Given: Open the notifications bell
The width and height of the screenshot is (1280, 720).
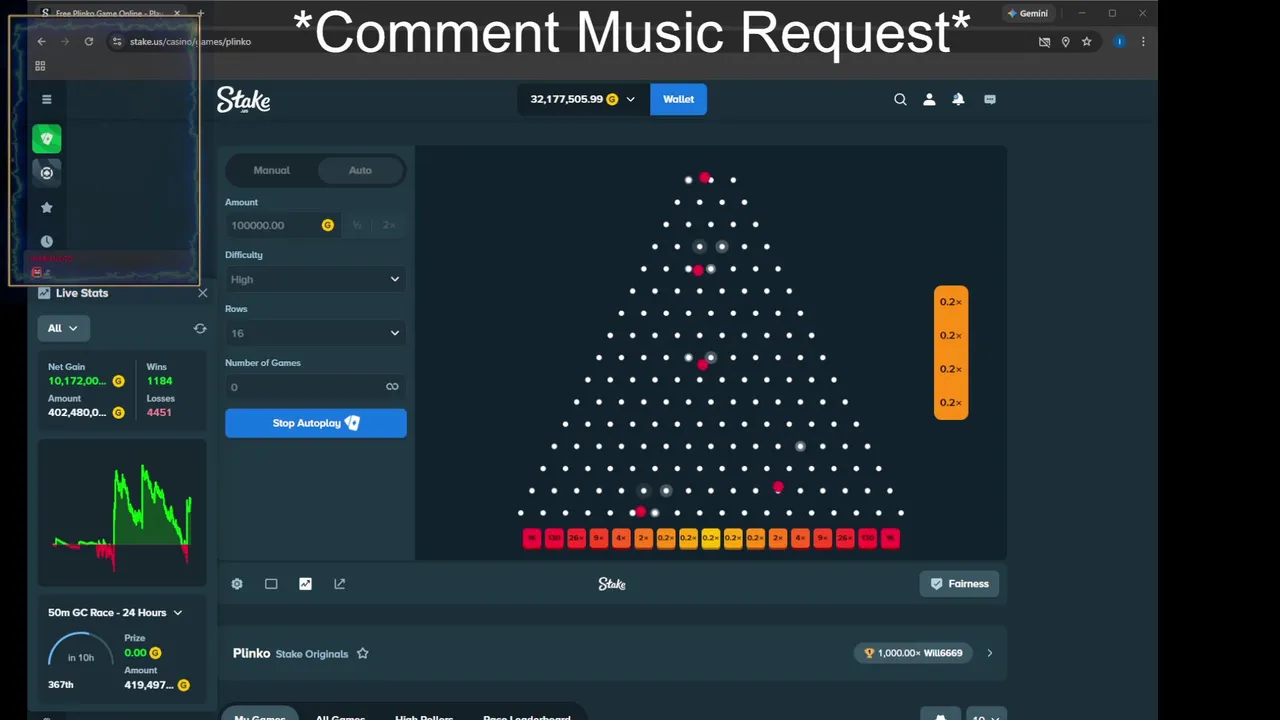Looking at the screenshot, I should (958, 99).
